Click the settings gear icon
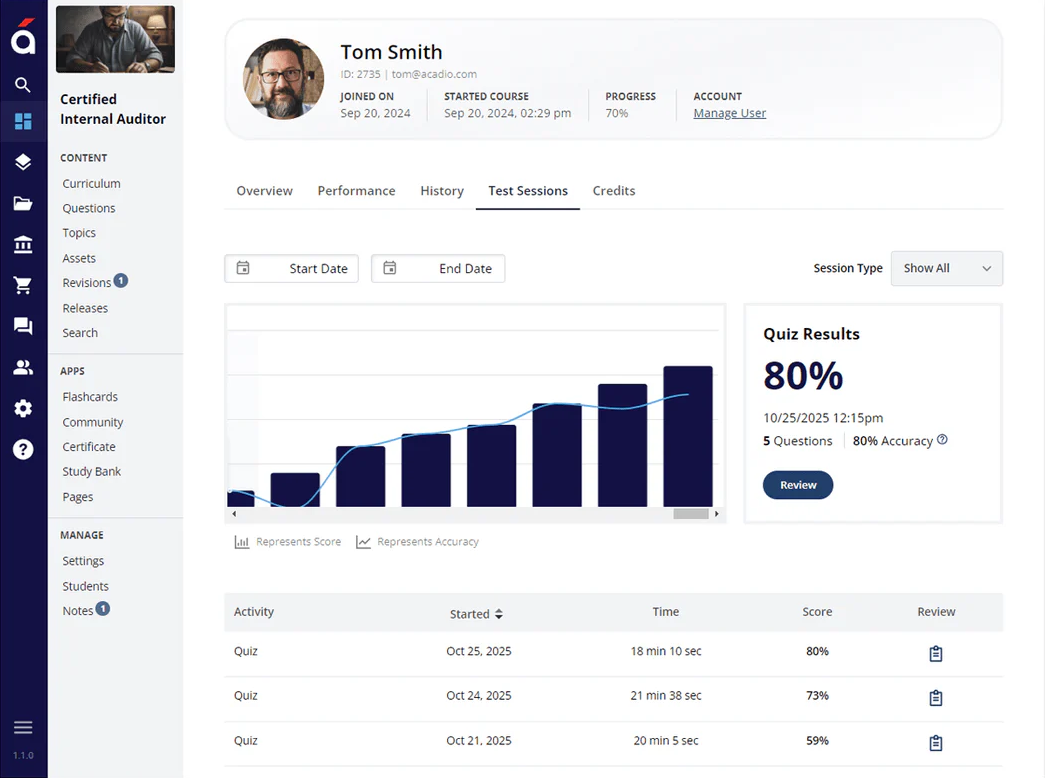Image resolution: width=1045 pixels, height=778 pixels. 23,408
